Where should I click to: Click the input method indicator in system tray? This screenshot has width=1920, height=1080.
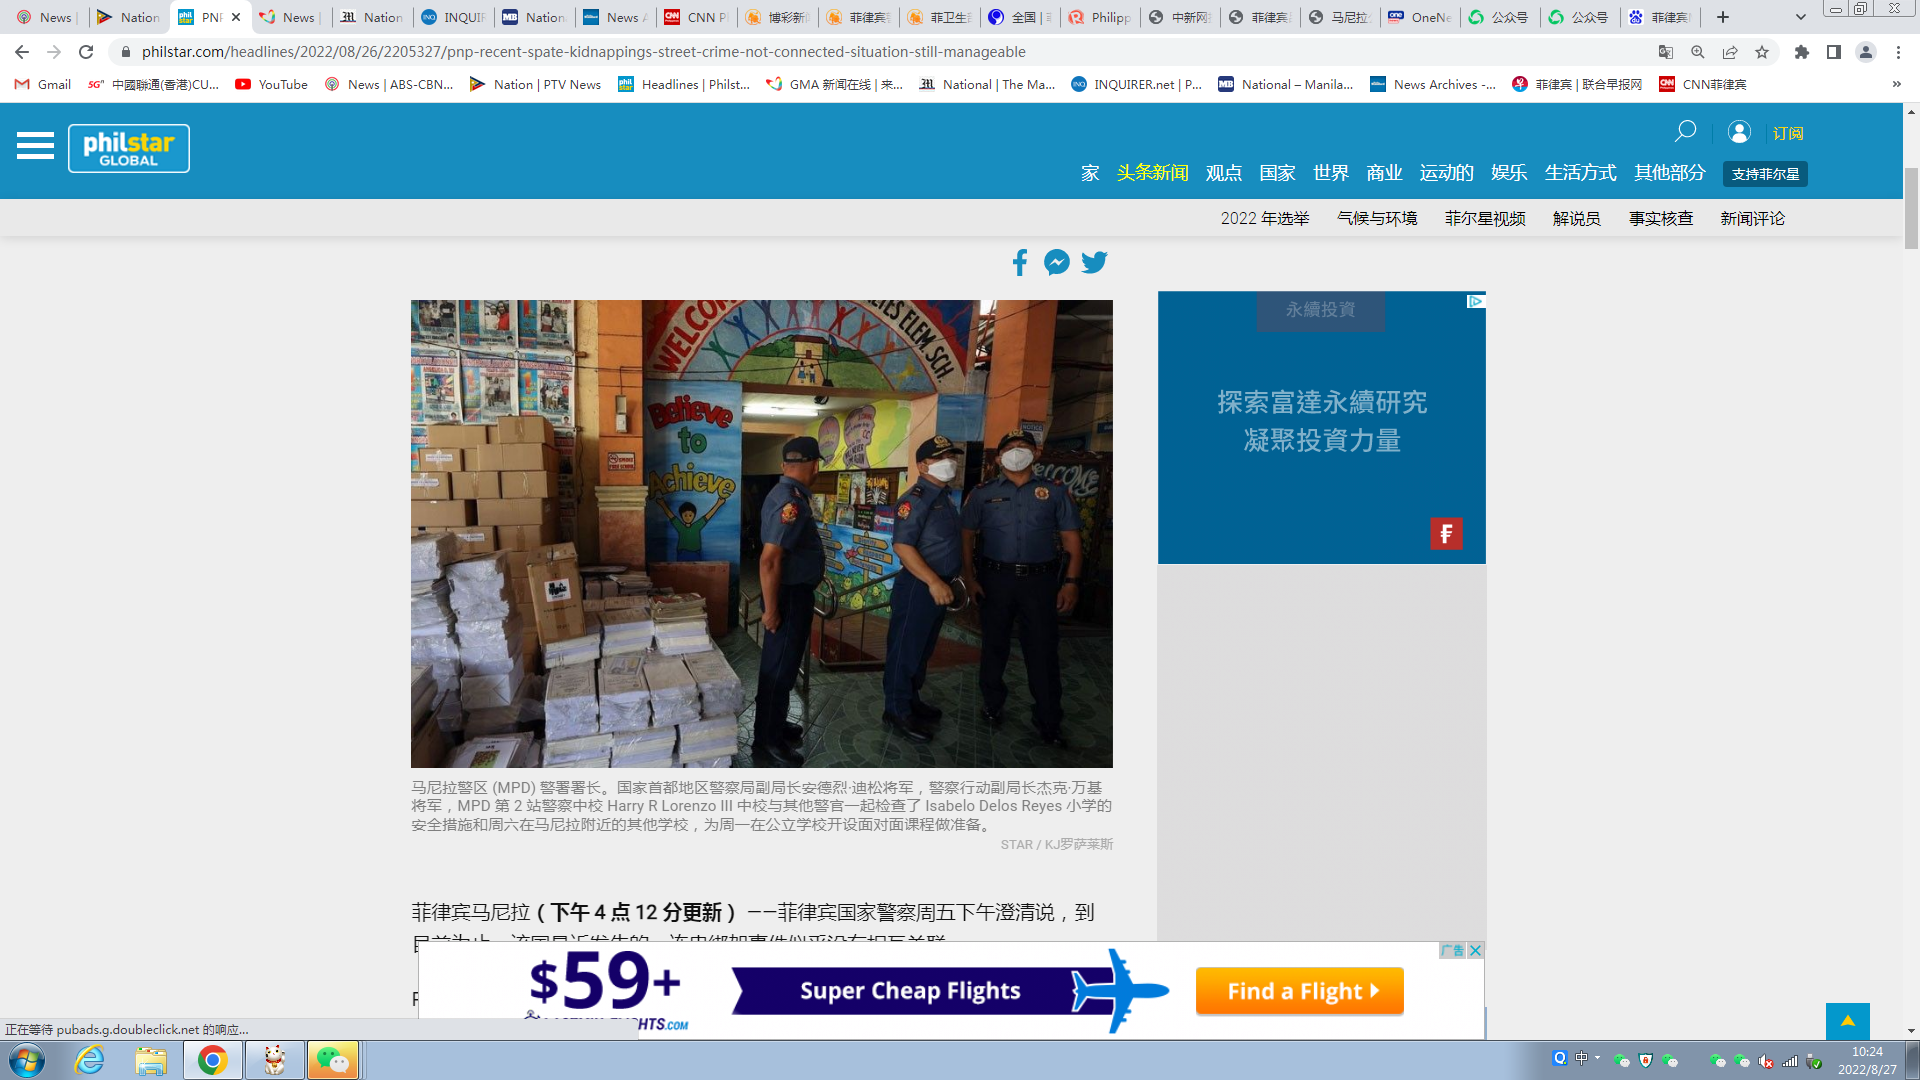[x=1581, y=1058]
